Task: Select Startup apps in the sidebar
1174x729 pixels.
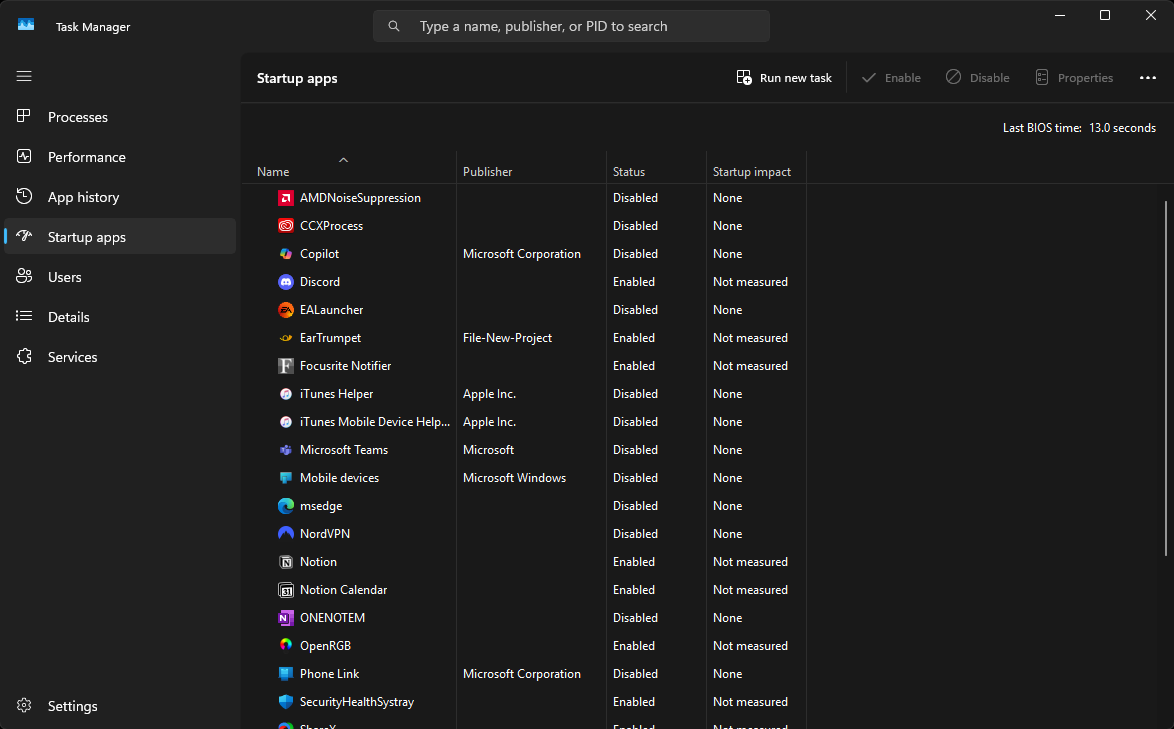Action: [120, 237]
